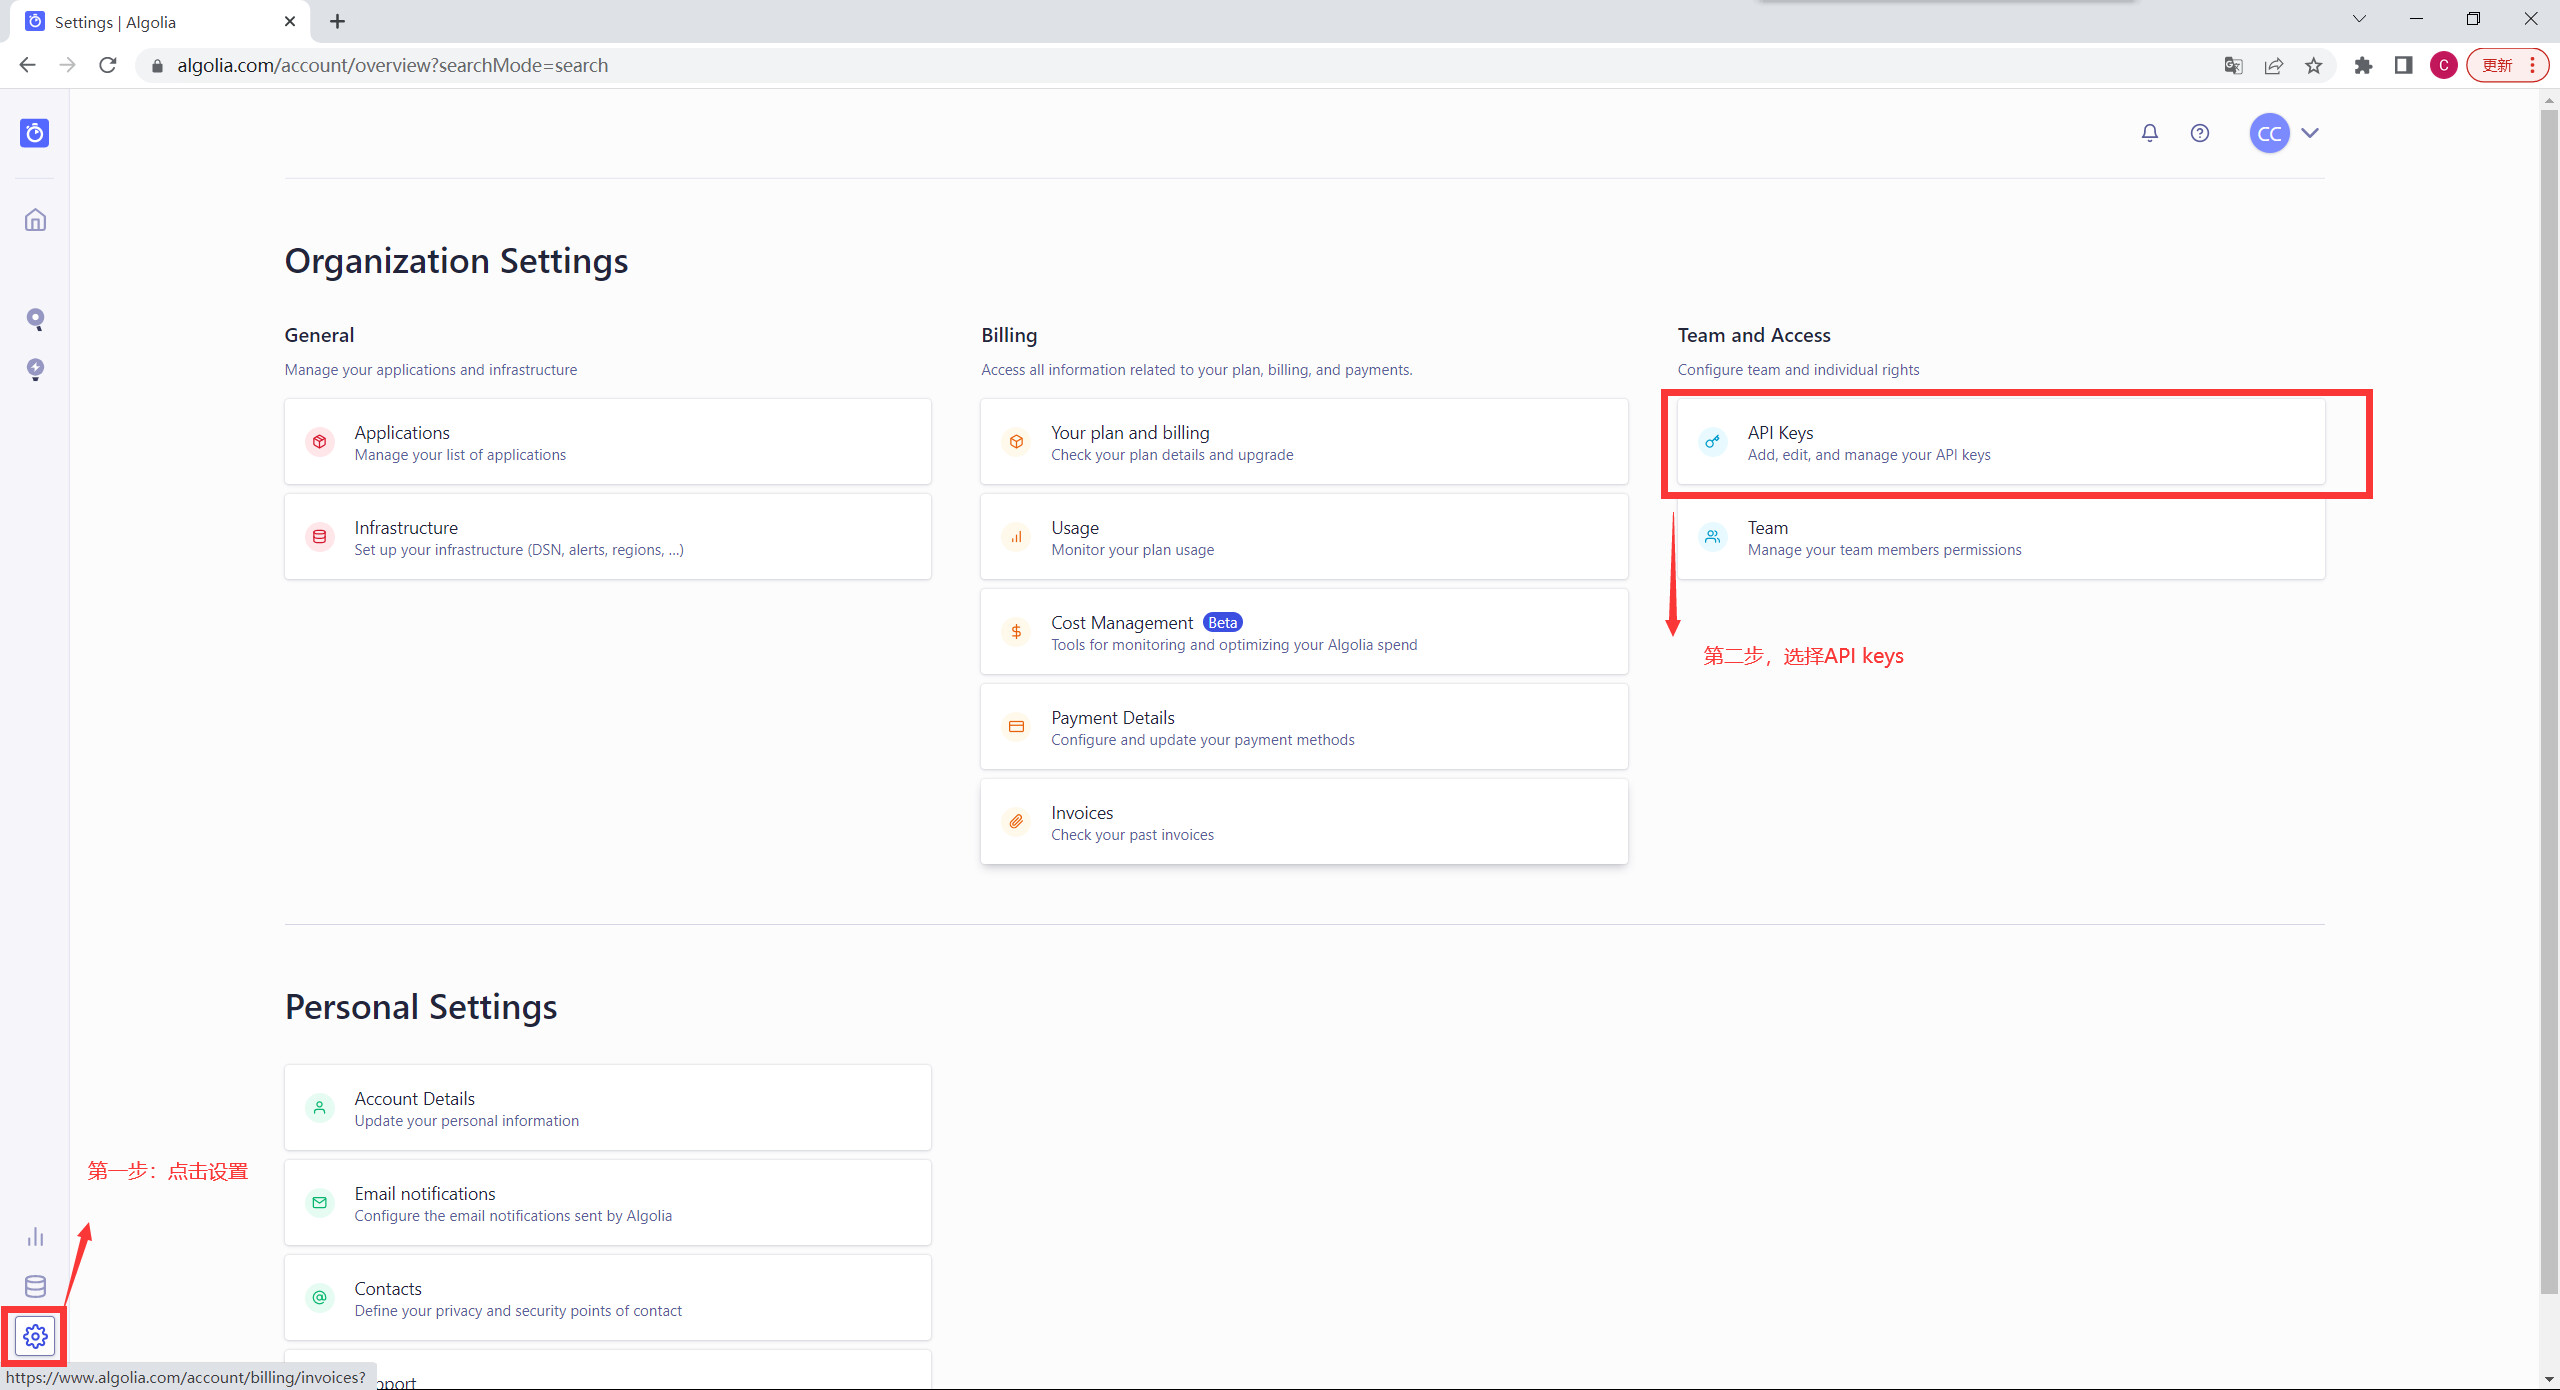The width and height of the screenshot is (2560, 1390).
Task: Open the analytics bar-chart sidebar icon
Action: (35, 1237)
